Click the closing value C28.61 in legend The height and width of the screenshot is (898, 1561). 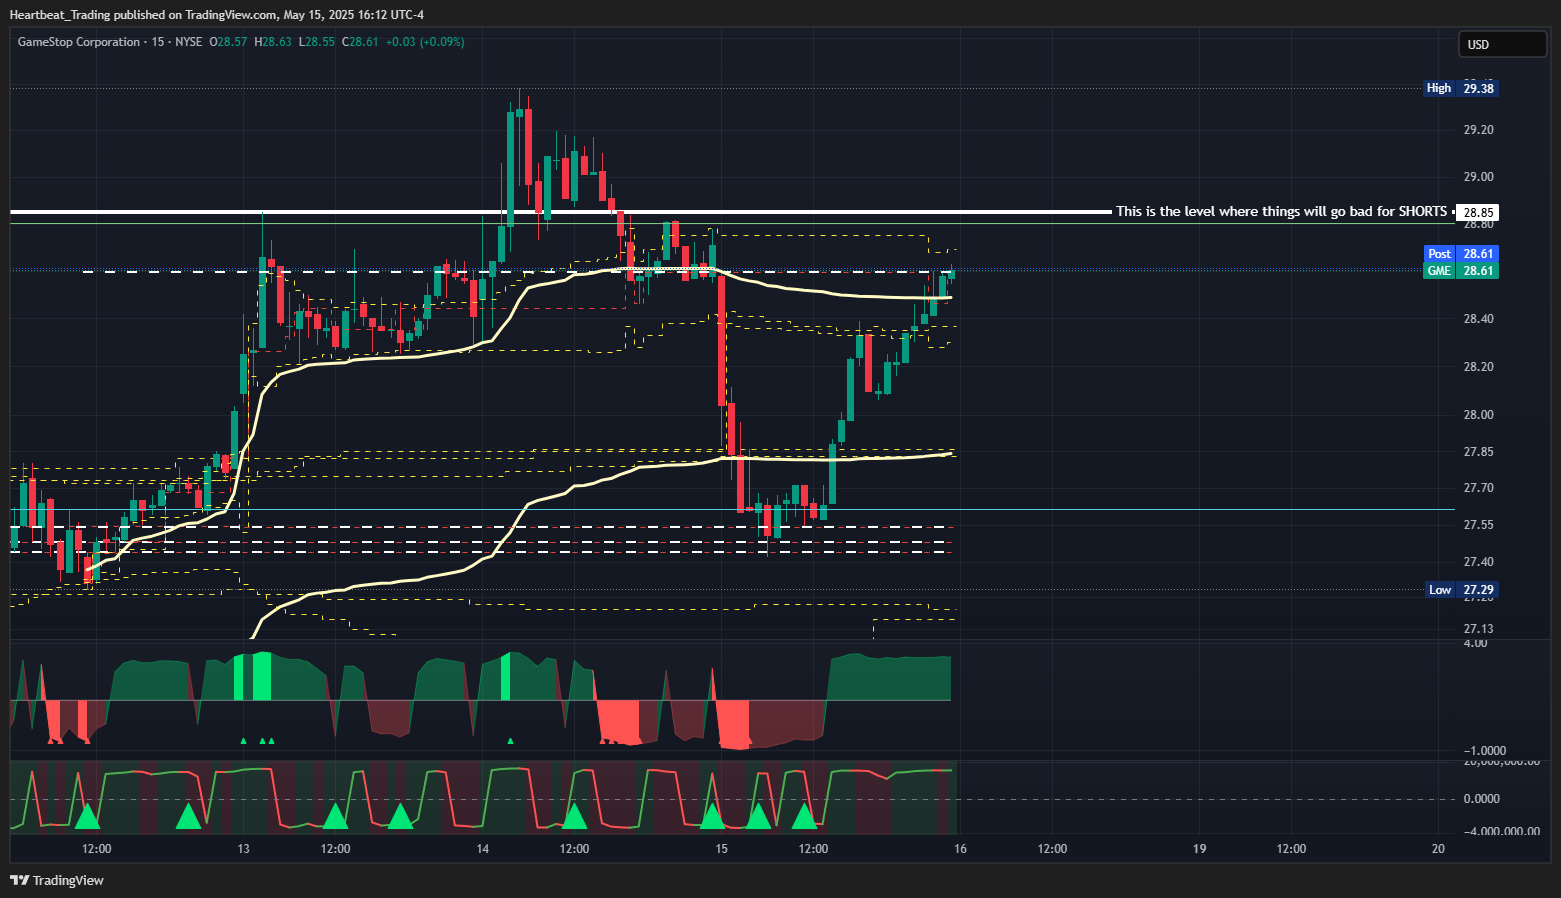360,42
